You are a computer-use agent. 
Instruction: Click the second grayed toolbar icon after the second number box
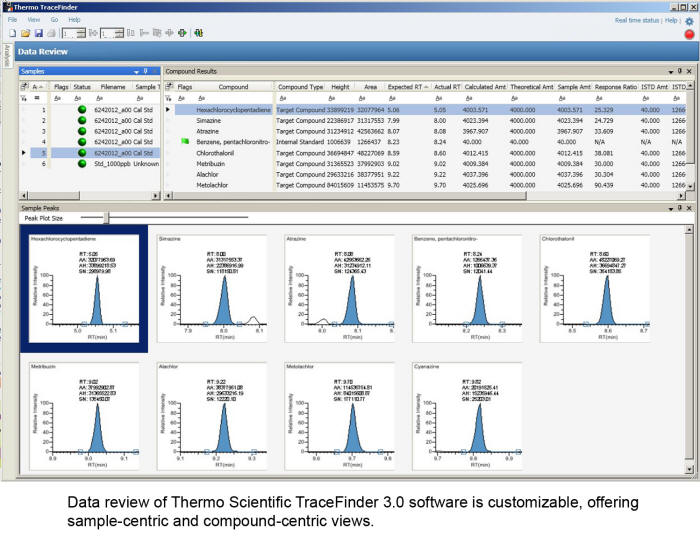click(x=144, y=33)
